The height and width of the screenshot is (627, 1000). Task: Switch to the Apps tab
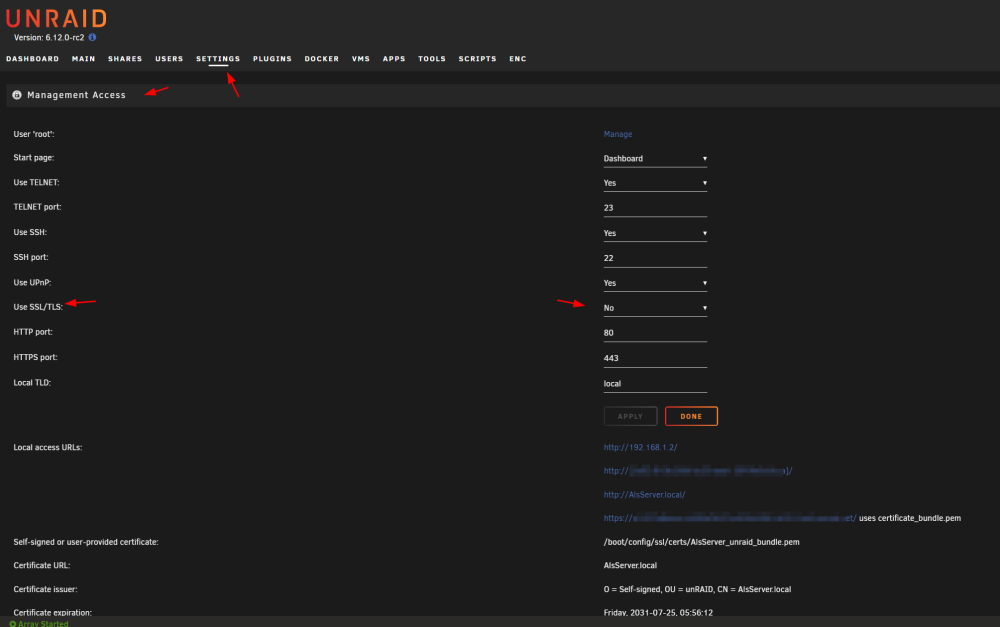(x=394, y=59)
